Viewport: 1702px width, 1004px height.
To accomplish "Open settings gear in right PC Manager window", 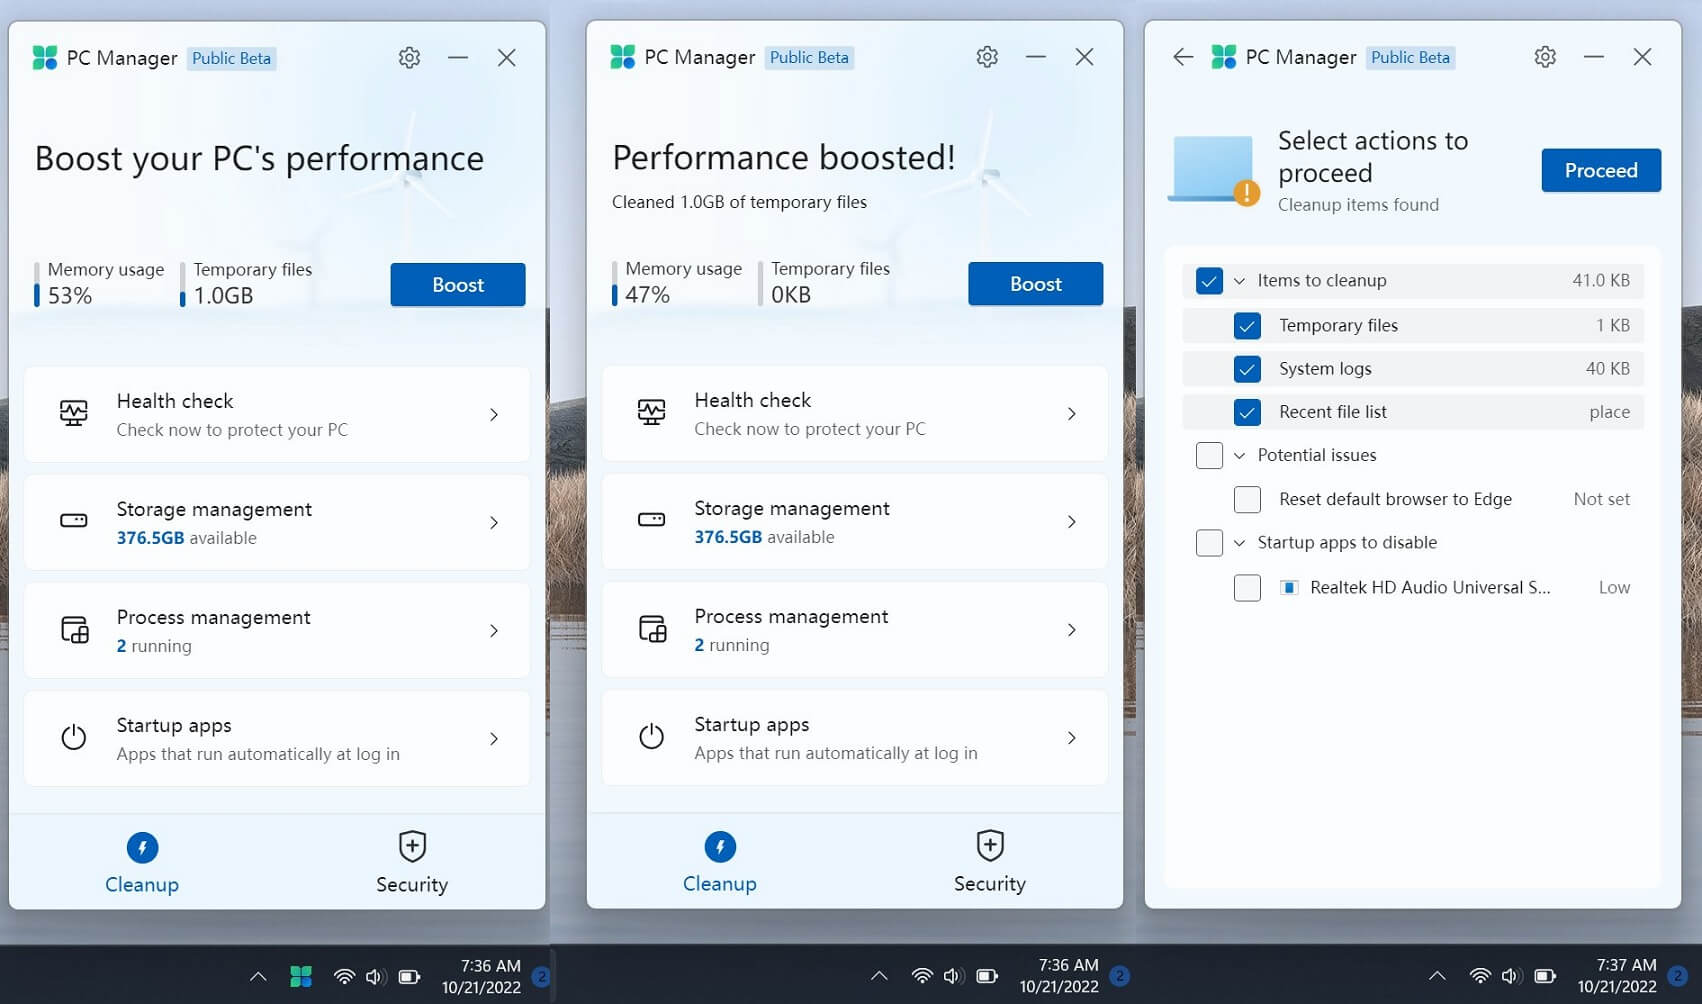I will tap(1545, 57).
